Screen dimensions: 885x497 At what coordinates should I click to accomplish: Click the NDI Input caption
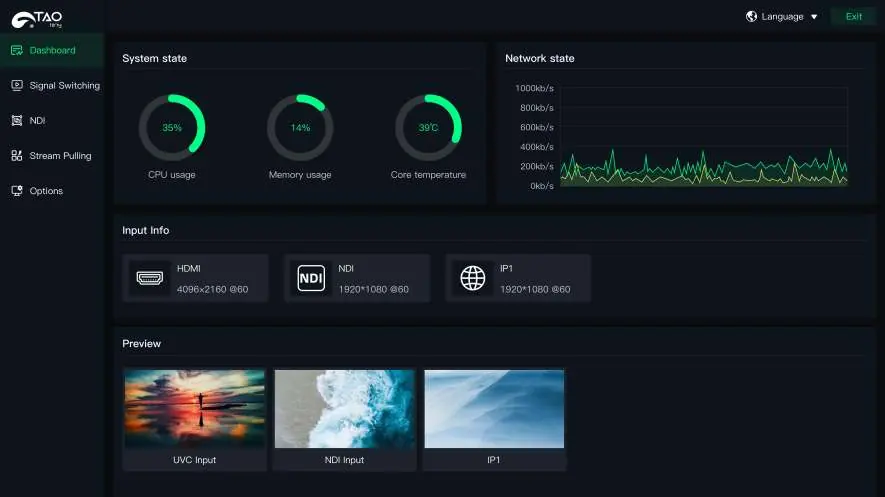(x=344, y=460)
